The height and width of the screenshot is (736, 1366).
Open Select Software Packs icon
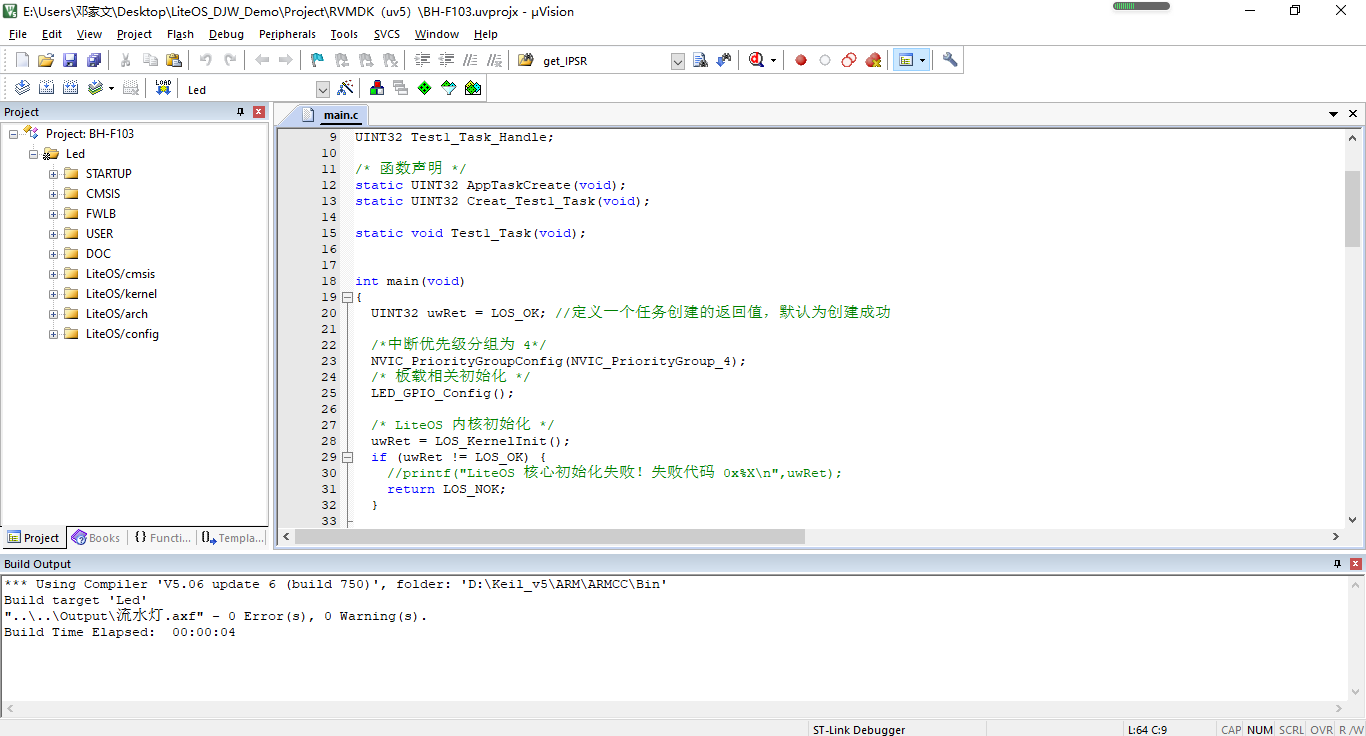click(x=449, y=88)
